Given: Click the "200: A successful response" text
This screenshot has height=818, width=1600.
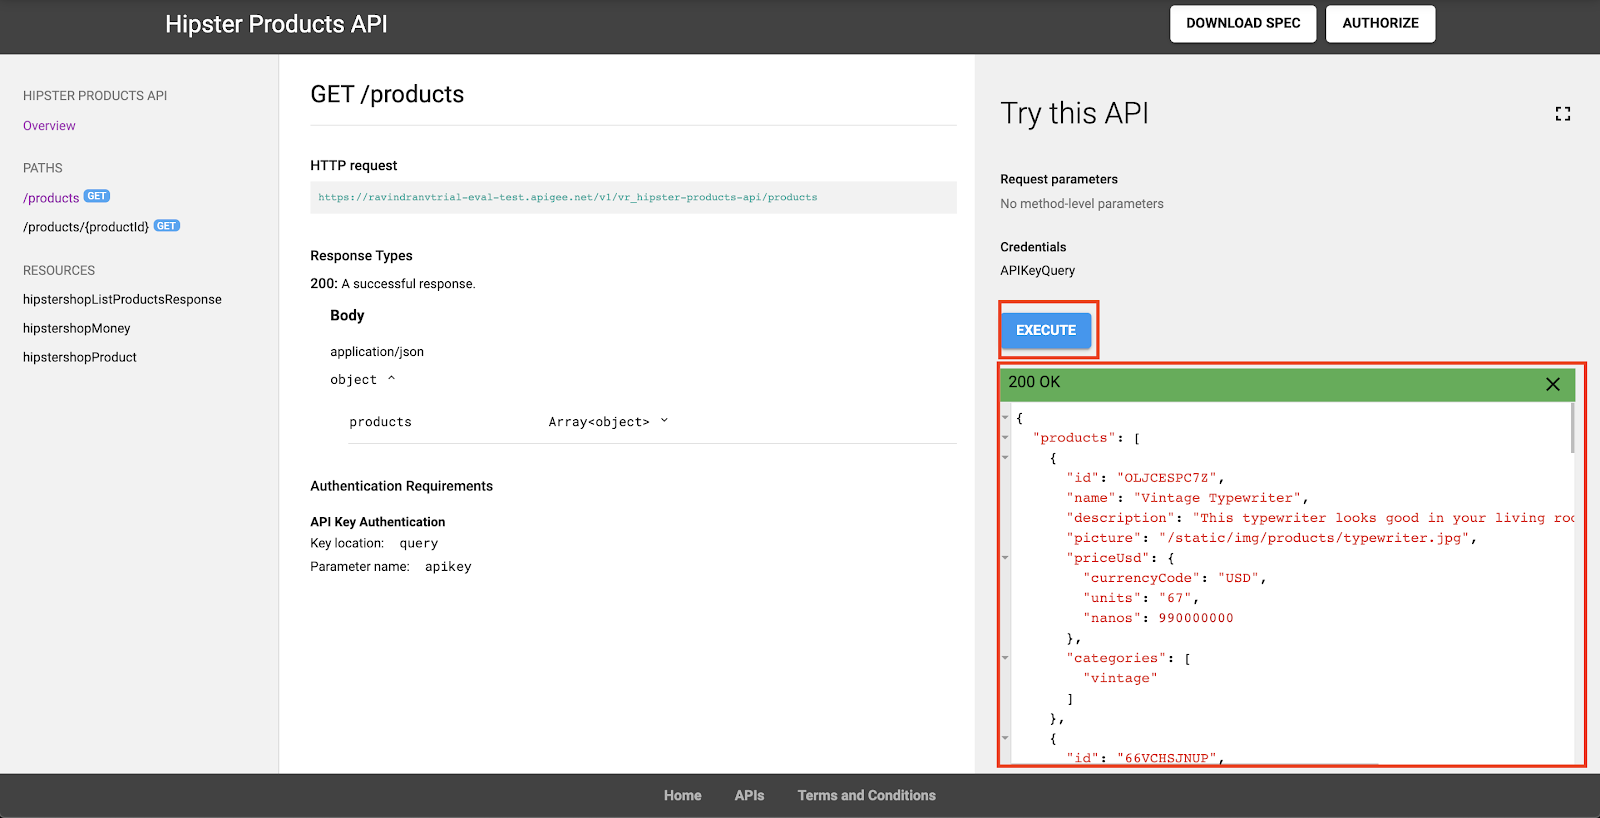Looking at the screenshot, I should [x=393, y=284].
